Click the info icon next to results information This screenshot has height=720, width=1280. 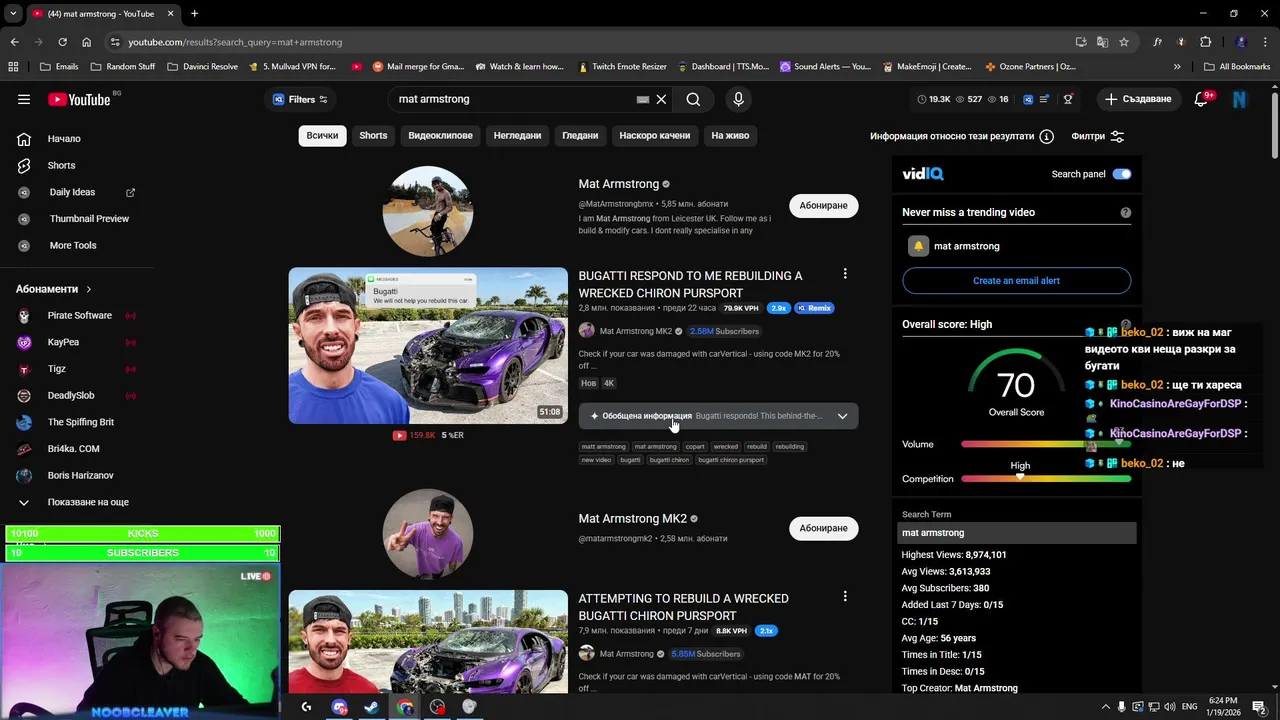[1046, 136]
